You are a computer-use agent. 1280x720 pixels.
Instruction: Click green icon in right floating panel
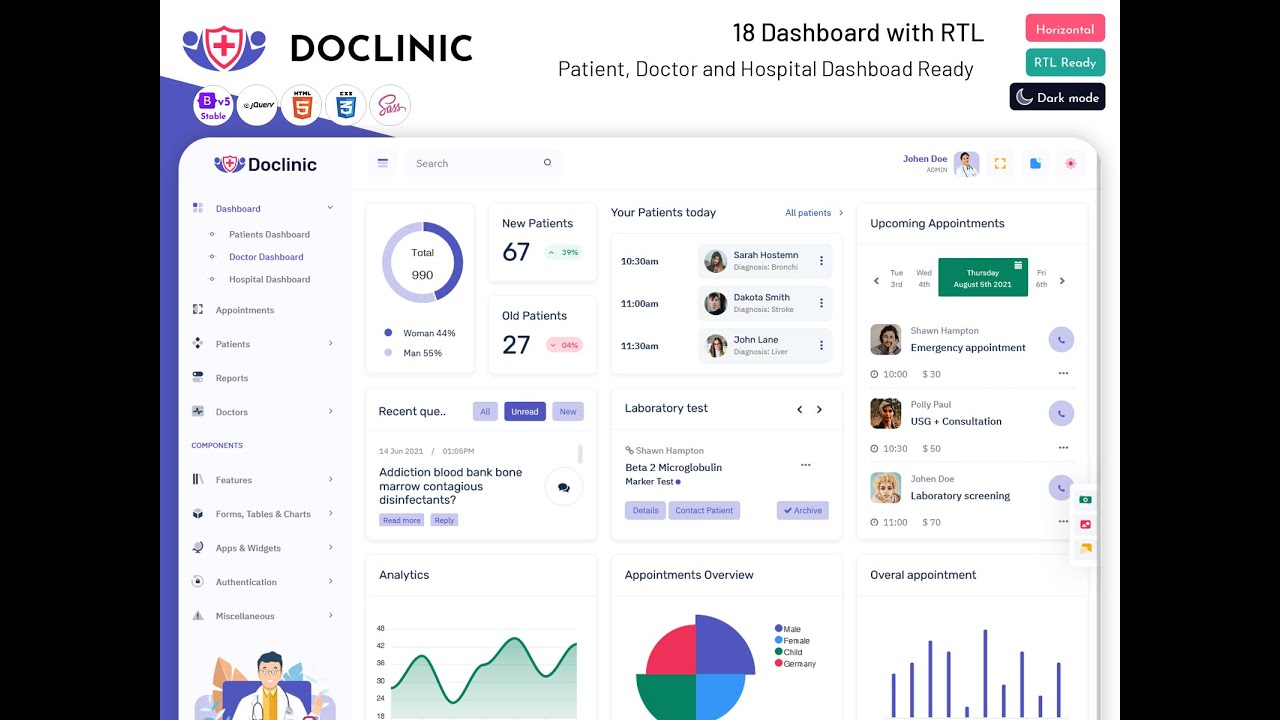[1085, 499]
